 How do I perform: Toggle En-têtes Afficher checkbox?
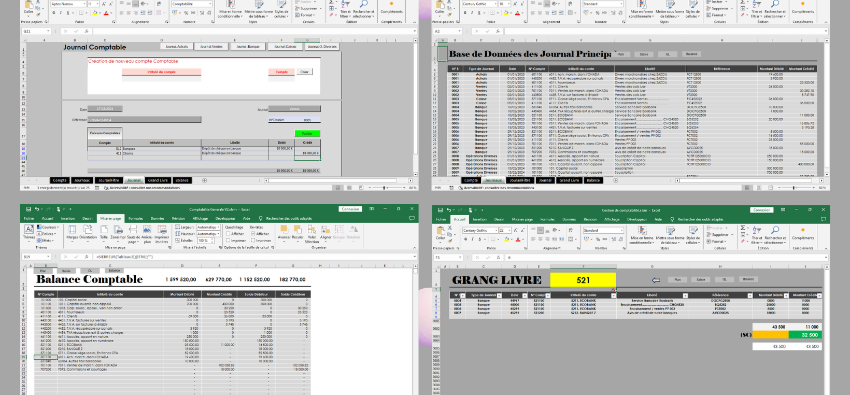[253, 234]
